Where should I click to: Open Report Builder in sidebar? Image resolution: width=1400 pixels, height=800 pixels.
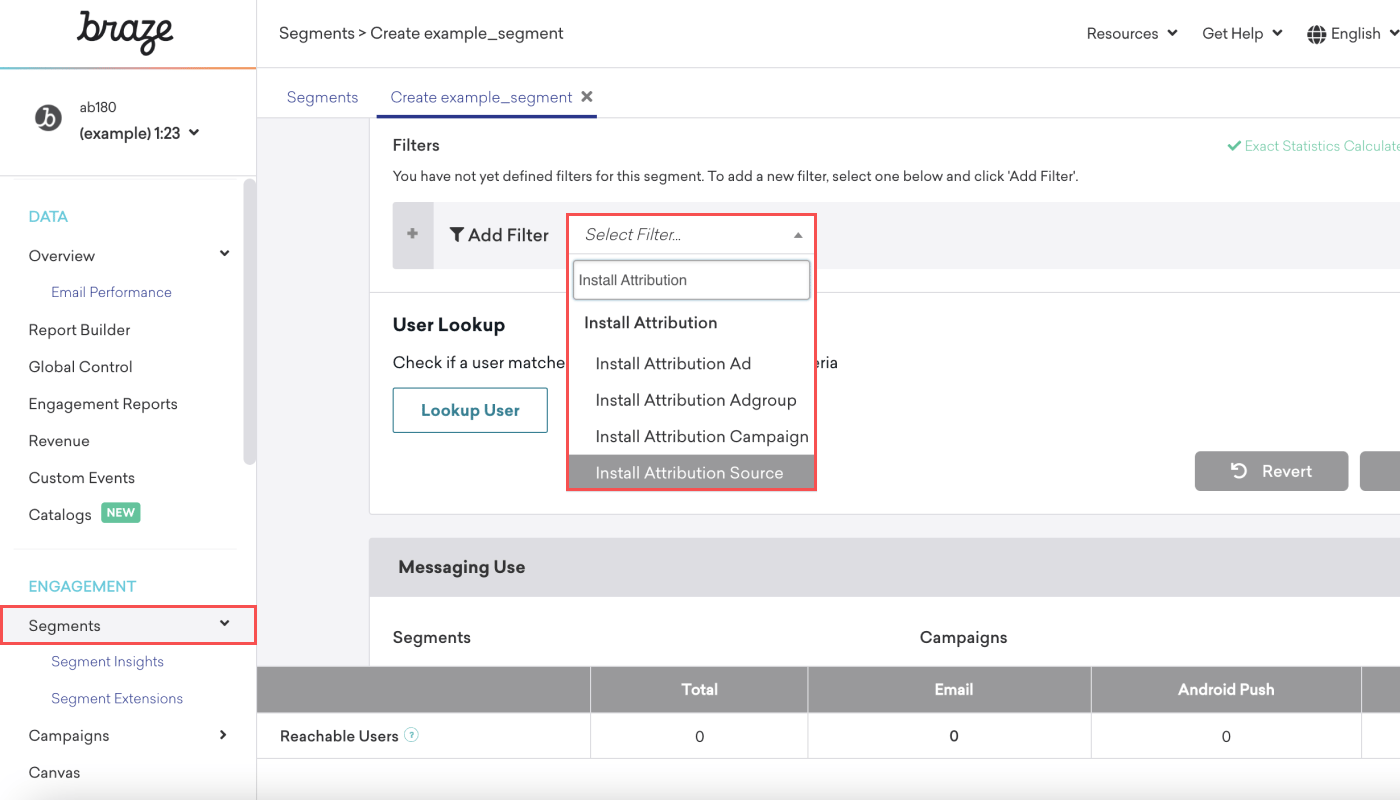[79, 330]
